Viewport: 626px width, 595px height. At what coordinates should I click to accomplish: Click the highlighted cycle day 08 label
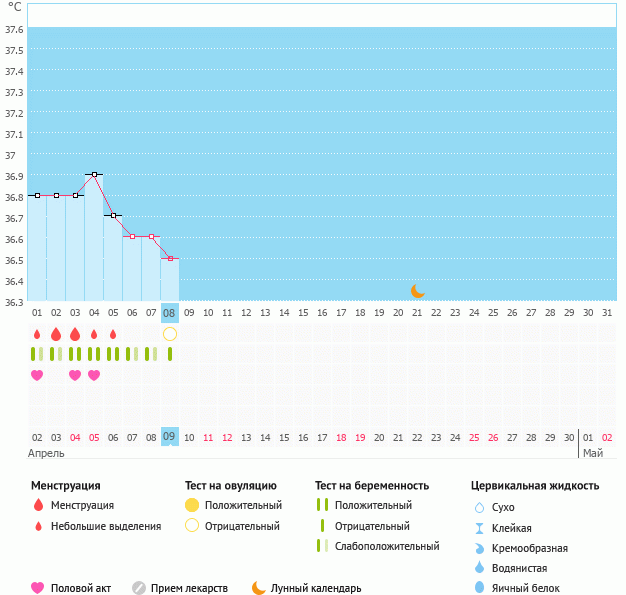(170, 313)
